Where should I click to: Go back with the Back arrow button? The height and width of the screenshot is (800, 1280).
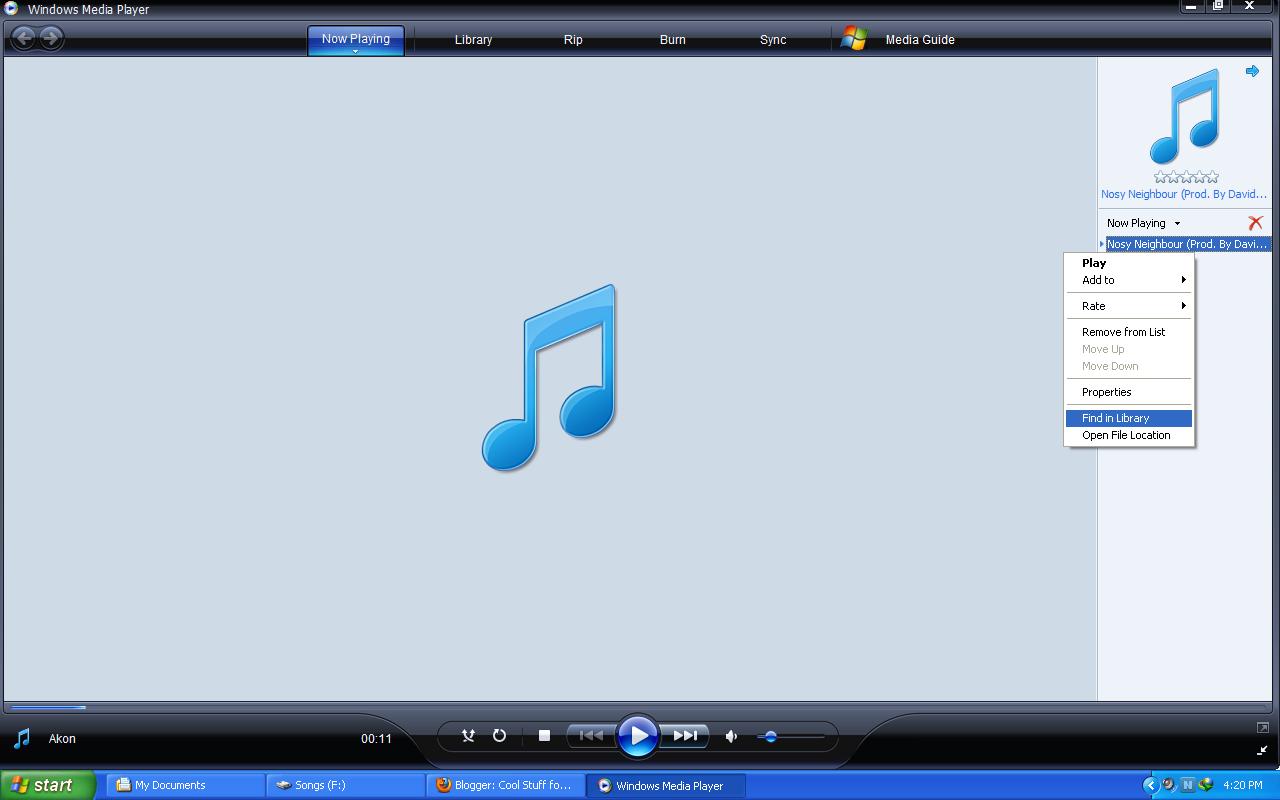pos(24,38)
